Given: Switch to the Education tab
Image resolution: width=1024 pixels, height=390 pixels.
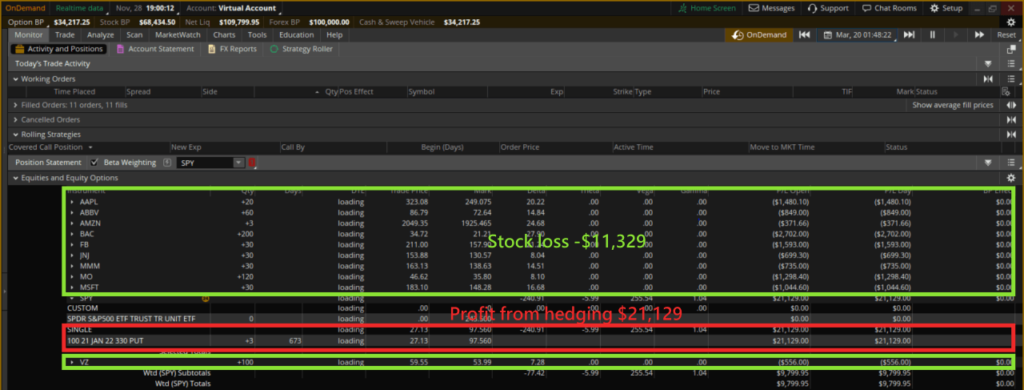Looking at the screenshot, I should (296, 35).
